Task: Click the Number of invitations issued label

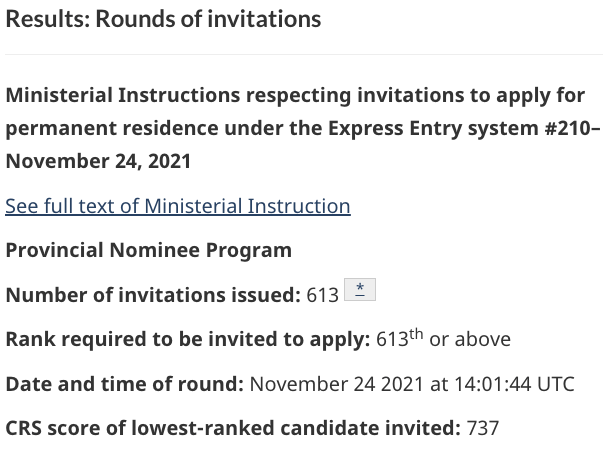Action: (153, 295)
